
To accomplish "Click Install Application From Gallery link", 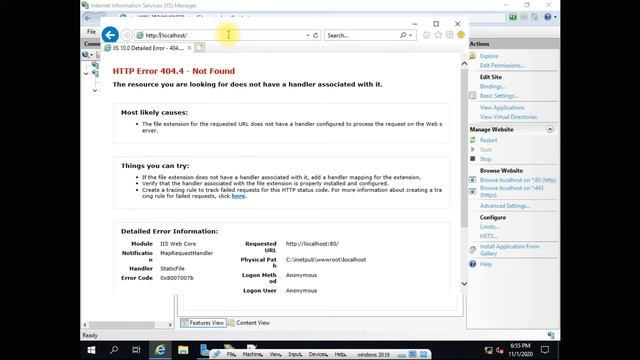I will (509, 250).
